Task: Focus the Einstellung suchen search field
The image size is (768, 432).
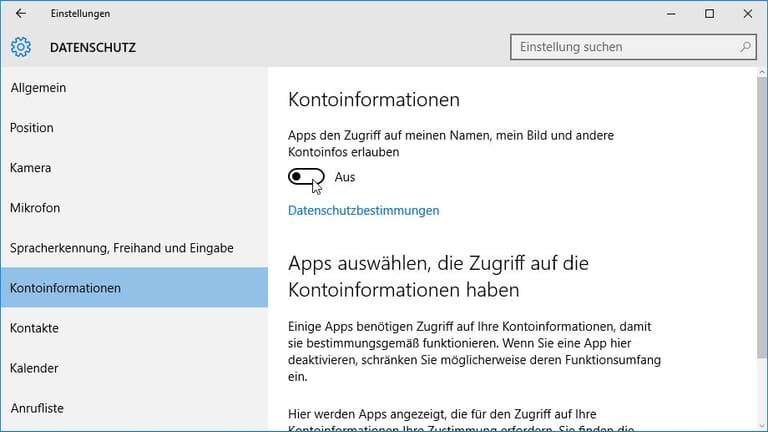Action: click(x=633, y=47)
